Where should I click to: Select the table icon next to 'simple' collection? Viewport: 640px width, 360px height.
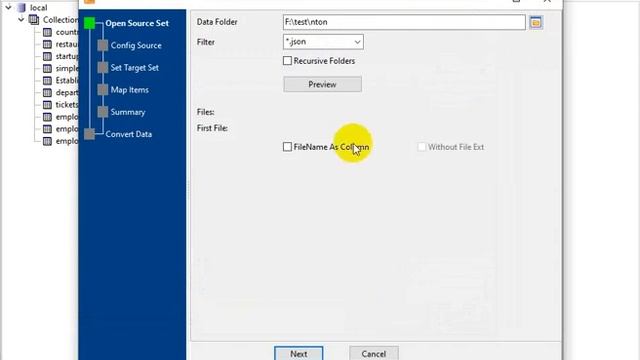click(47, 68)
